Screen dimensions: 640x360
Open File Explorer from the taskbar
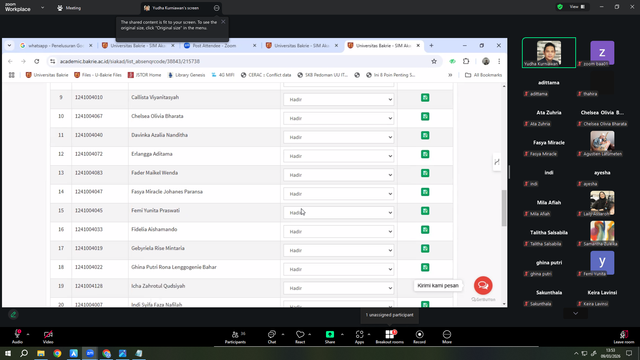[x=41, y=353]
